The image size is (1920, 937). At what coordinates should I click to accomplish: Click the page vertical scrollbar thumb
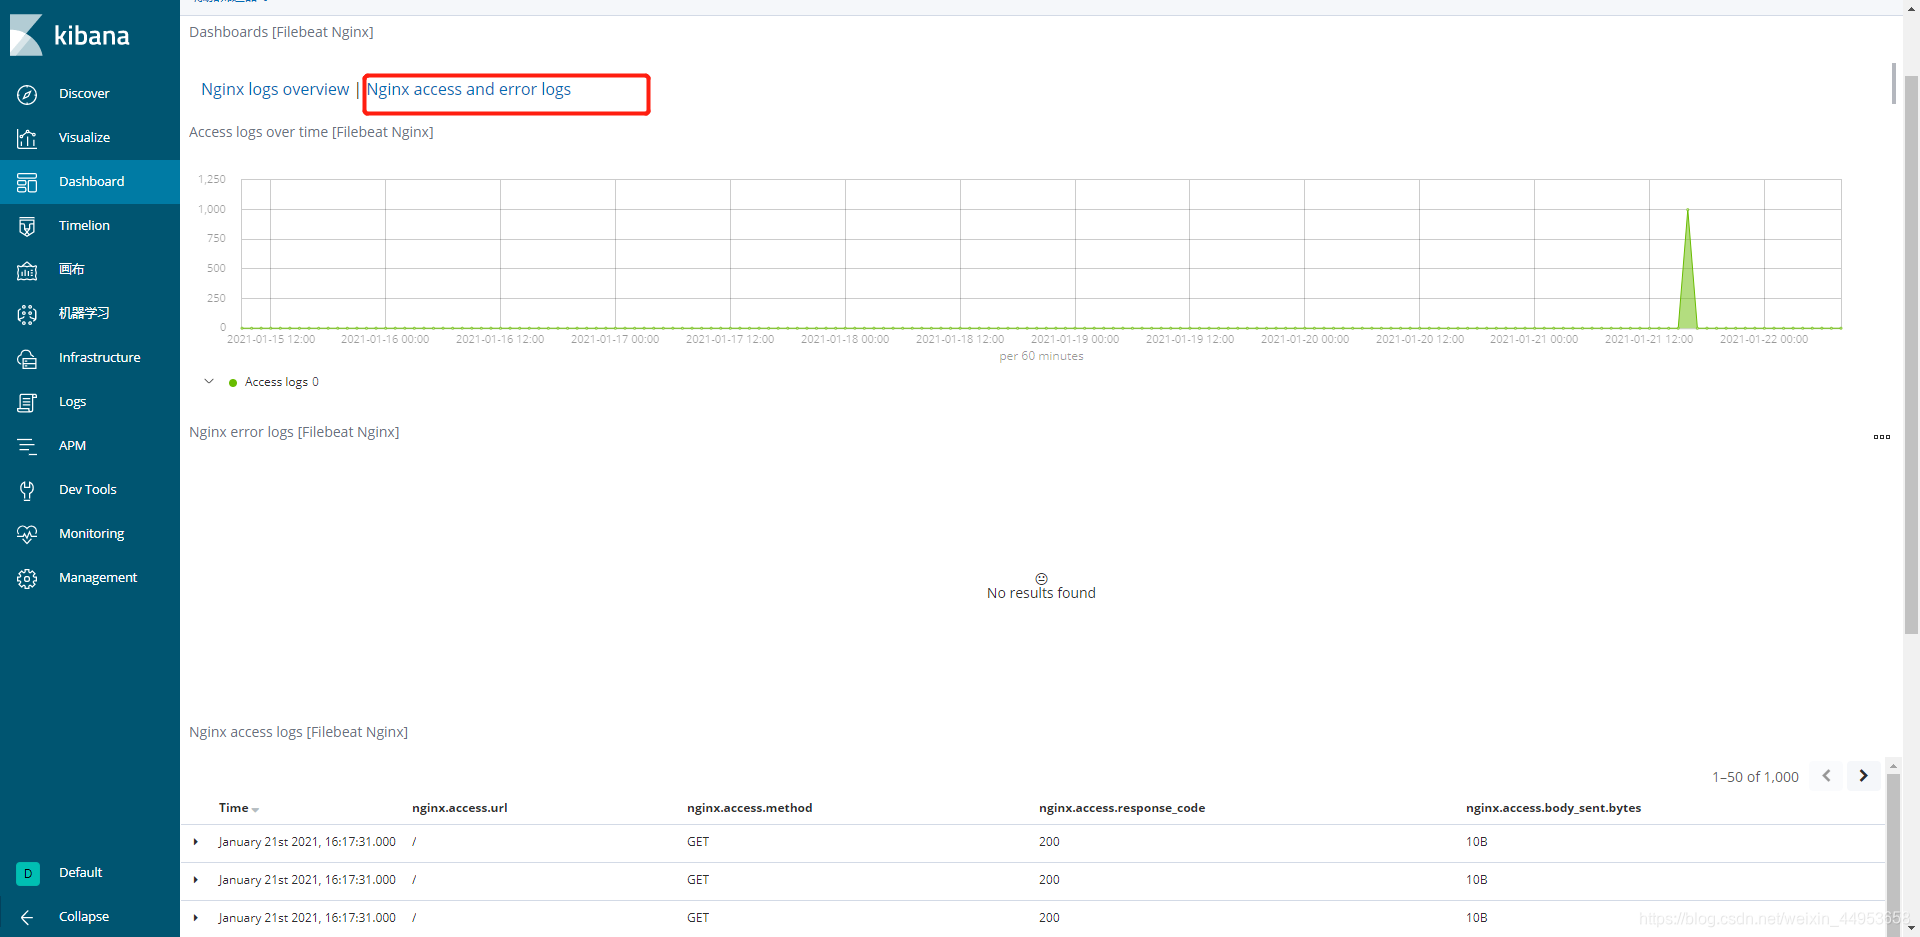[x=1911, y=355]
